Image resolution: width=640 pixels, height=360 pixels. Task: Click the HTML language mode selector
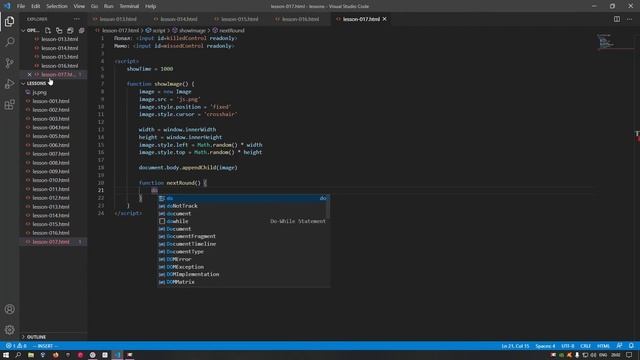[603, 346]
